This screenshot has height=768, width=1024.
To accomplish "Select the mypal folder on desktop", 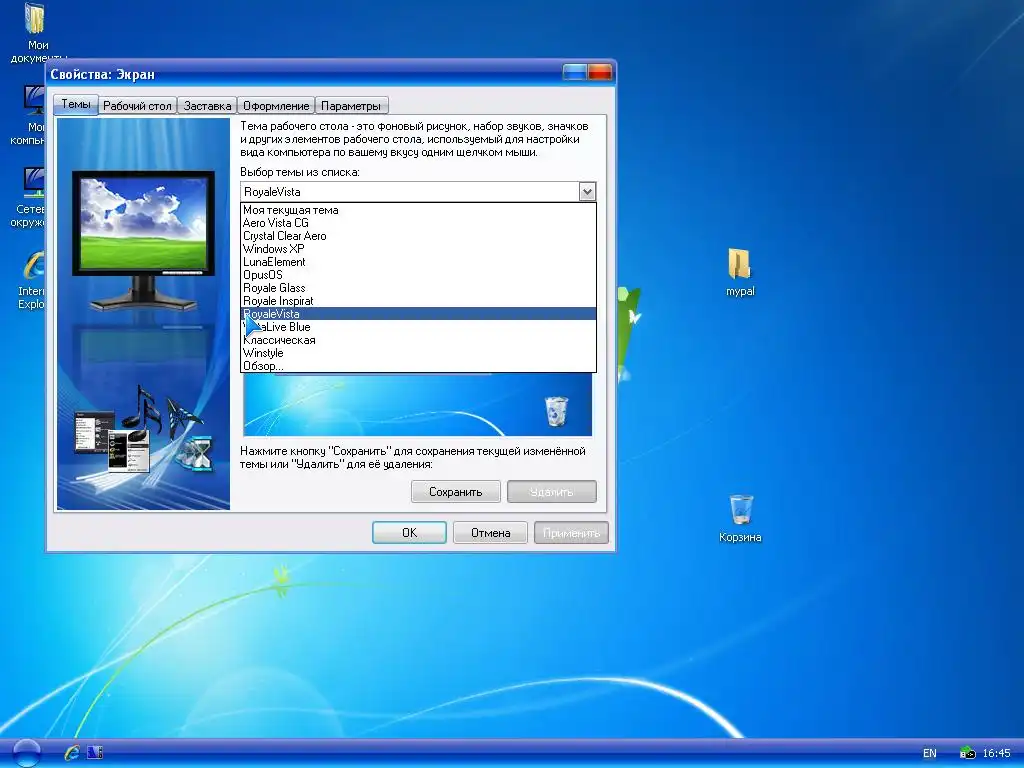I will [x=740, y=272].
